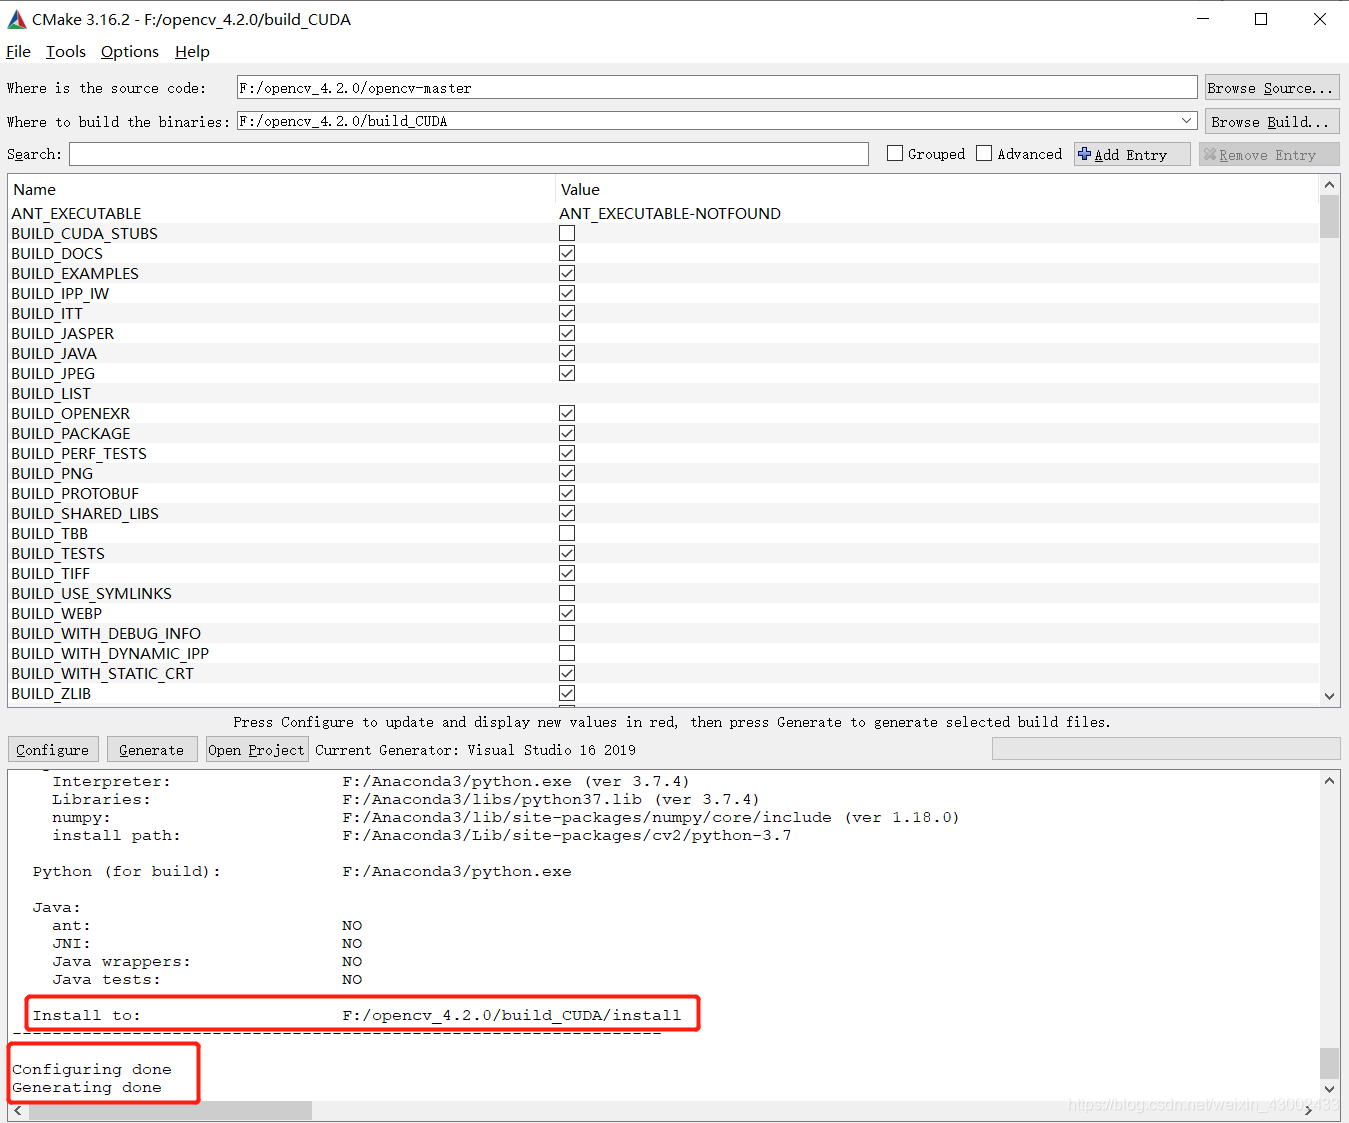Select the BUILD_LIST entry name
Screen dimensions: 1349x1123
click(x=51, y=393)
